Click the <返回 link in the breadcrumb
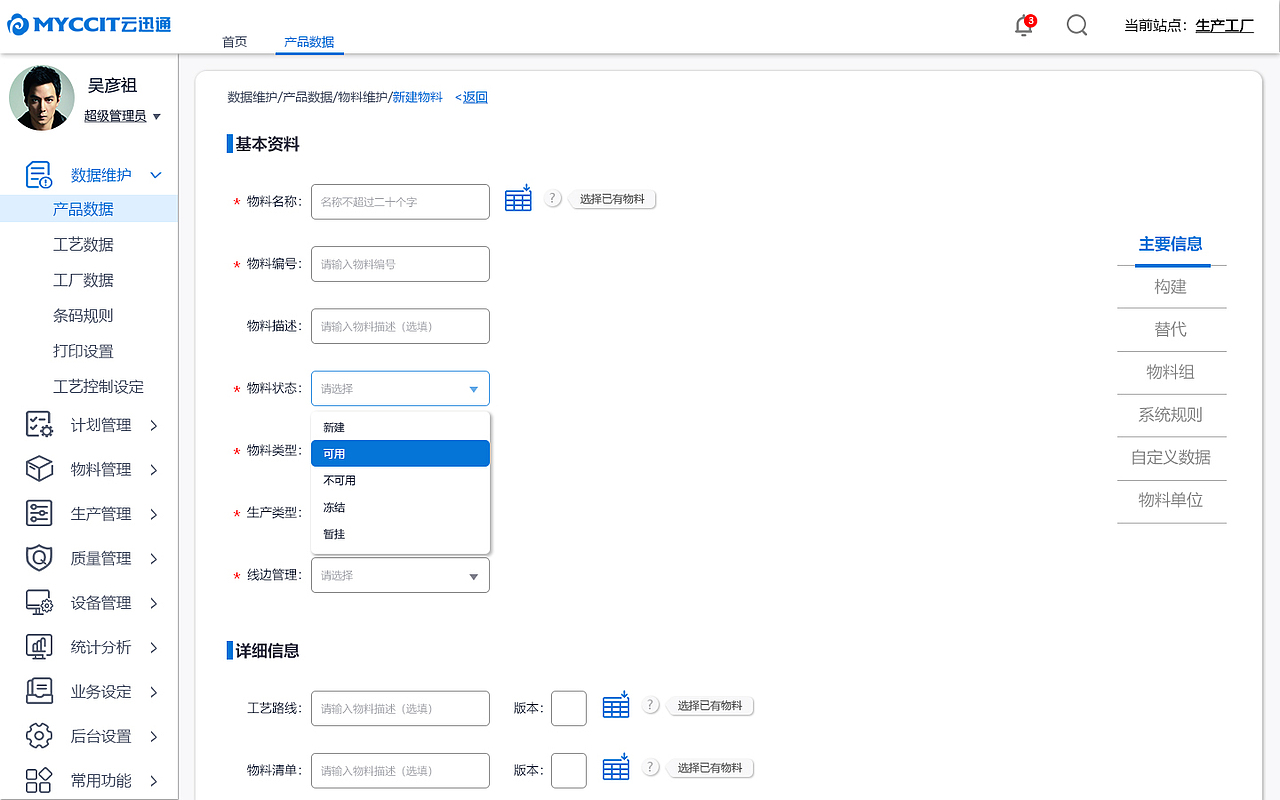This screenshot has width=1280, height=800. point(470,97)
